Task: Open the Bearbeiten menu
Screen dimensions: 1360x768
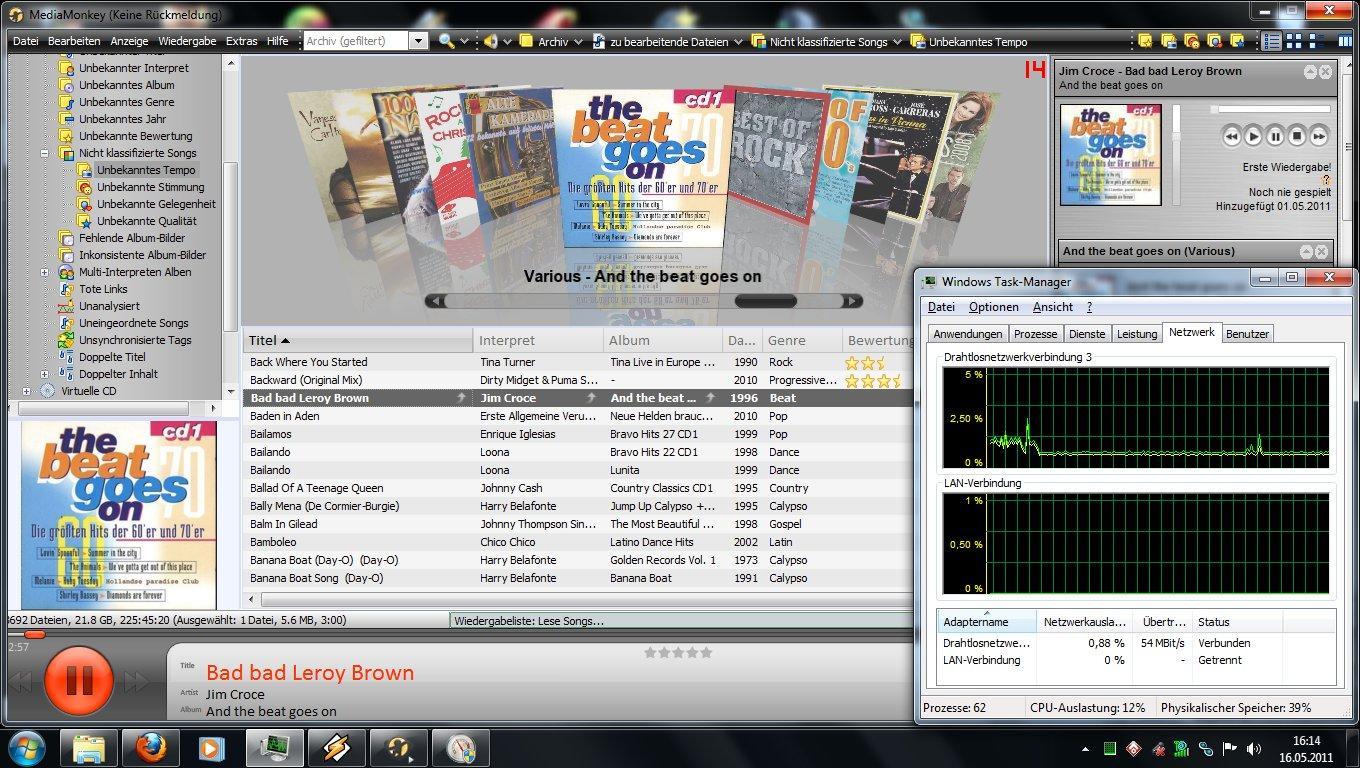Action: pyautogui.click(x=74, y=41)
